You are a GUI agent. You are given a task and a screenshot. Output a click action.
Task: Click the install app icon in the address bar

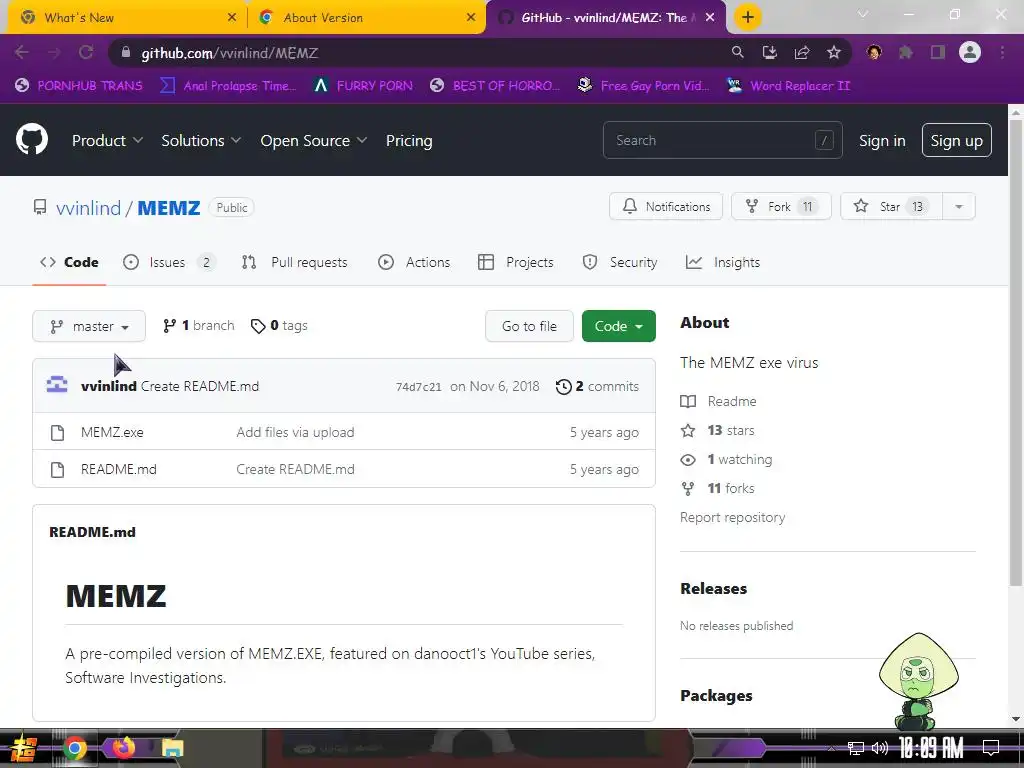(770, 52)
